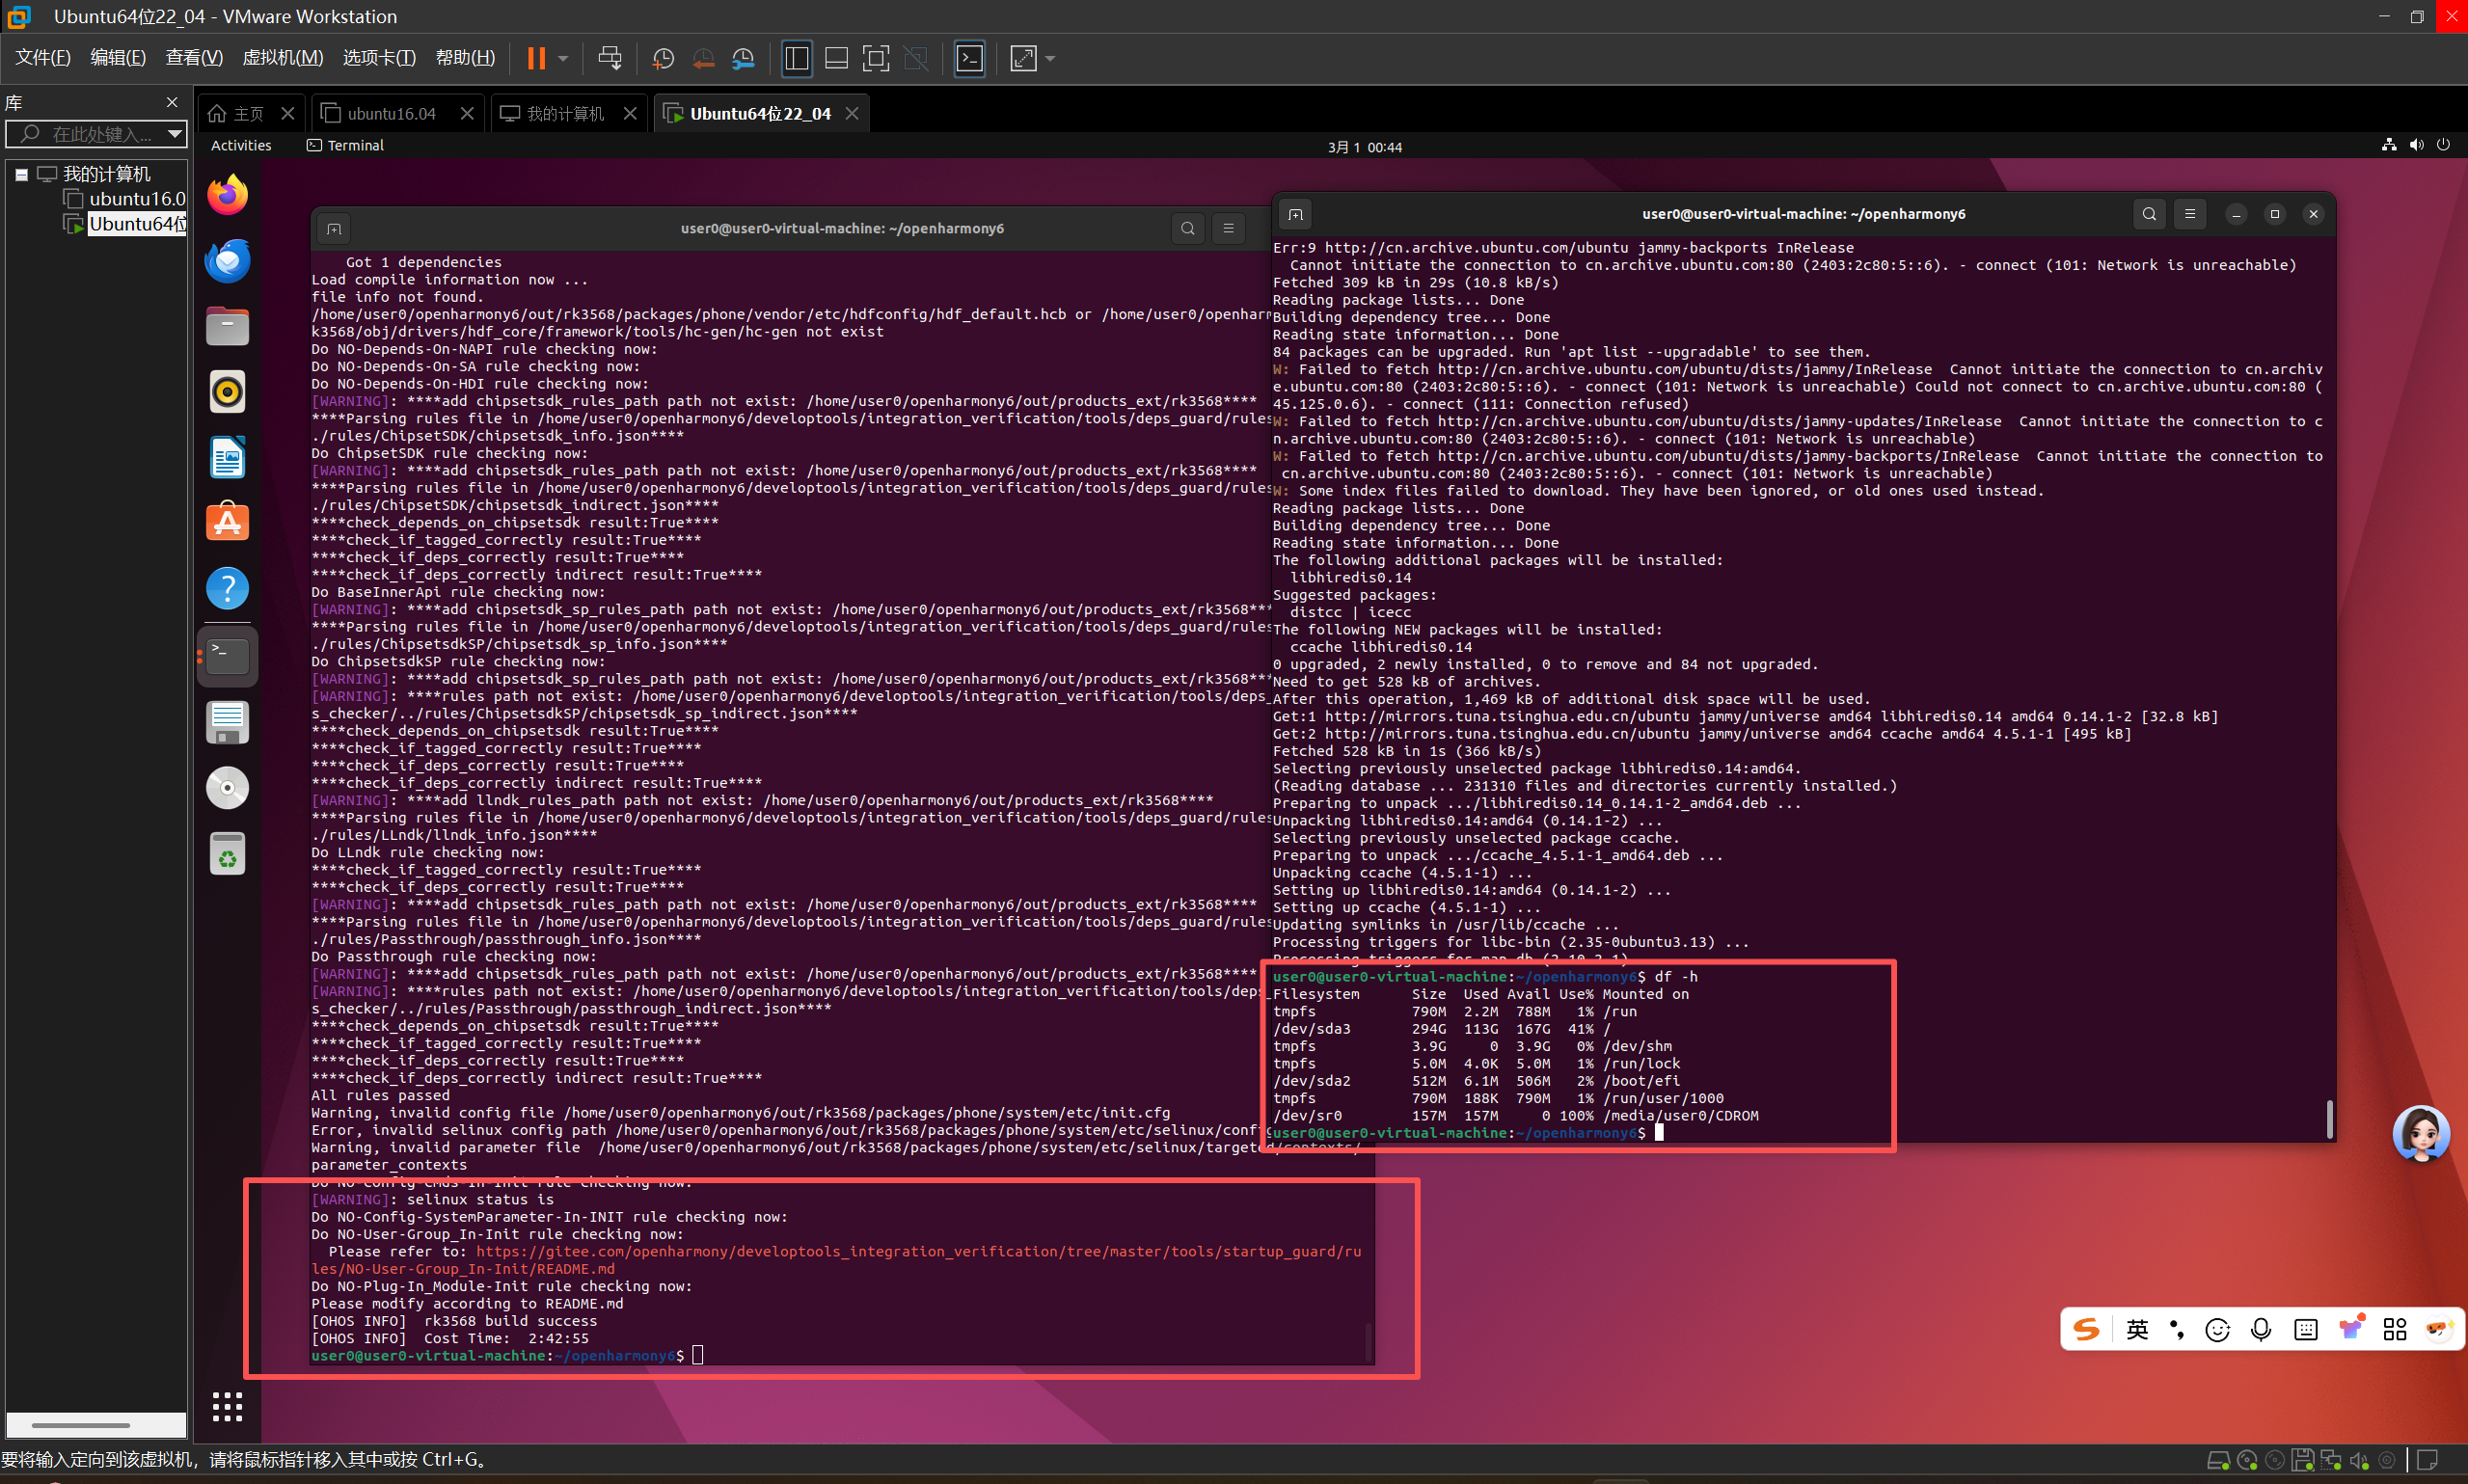Click the Activities button in Ubuntu
The image size is (2468, 1484).
click(x=241, y=145)
